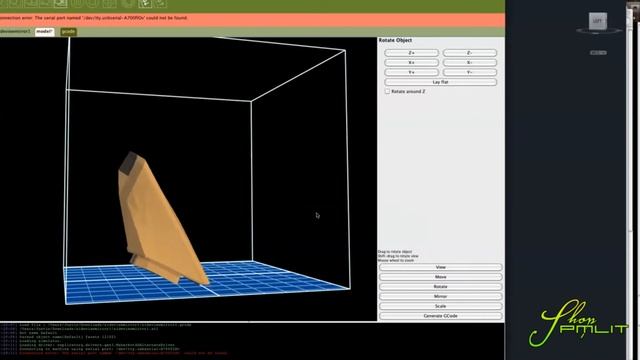Click the Y- rotation button
The image size is (640, 360).
(470, 73)
